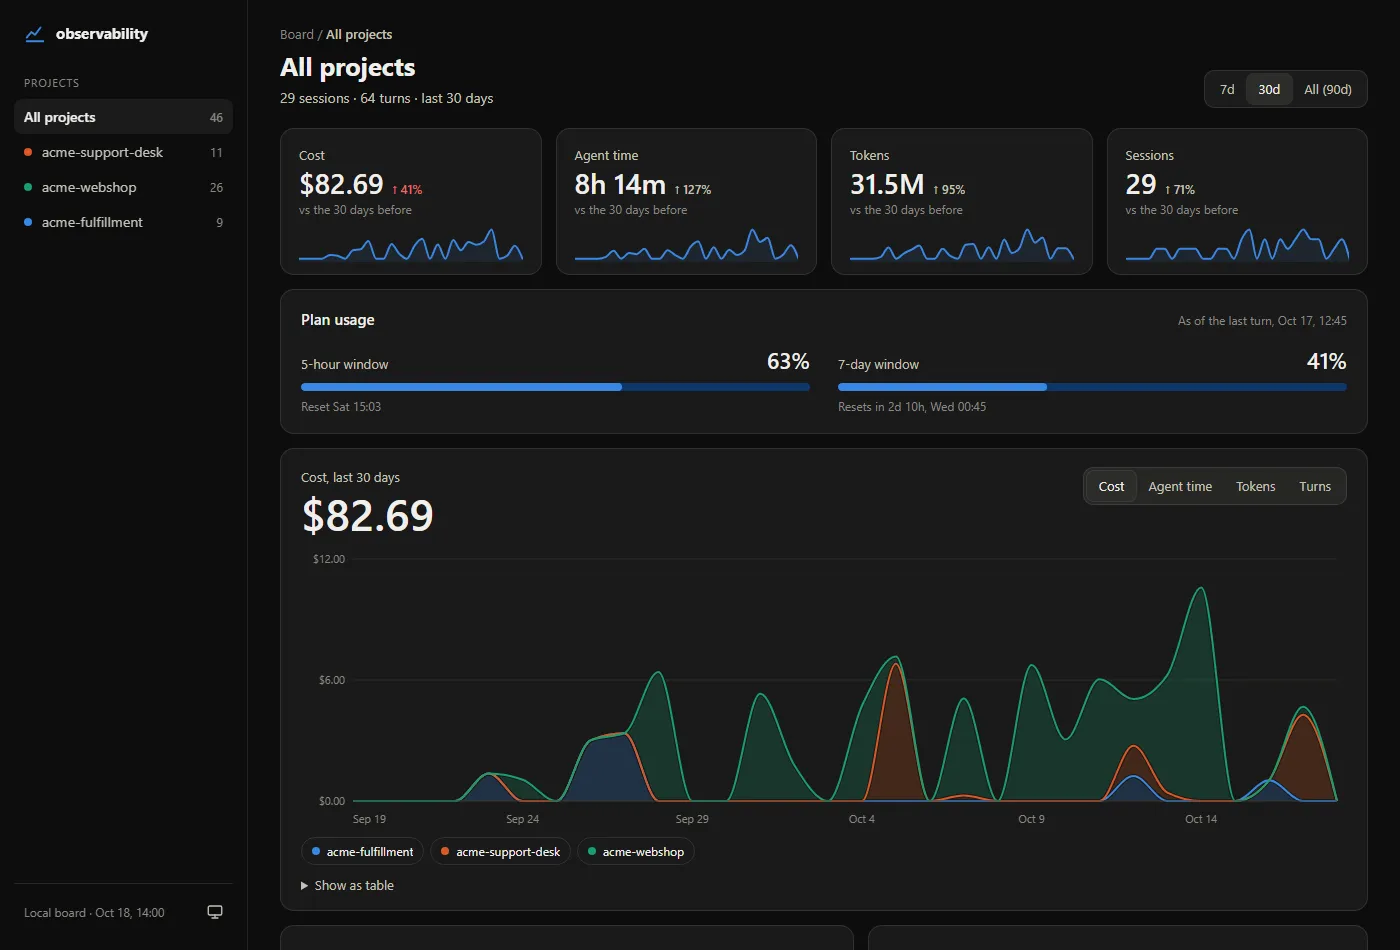Switch chart to the Cost tab
This screenshot has height=950, width=1400.
[x=1111, y=486]
